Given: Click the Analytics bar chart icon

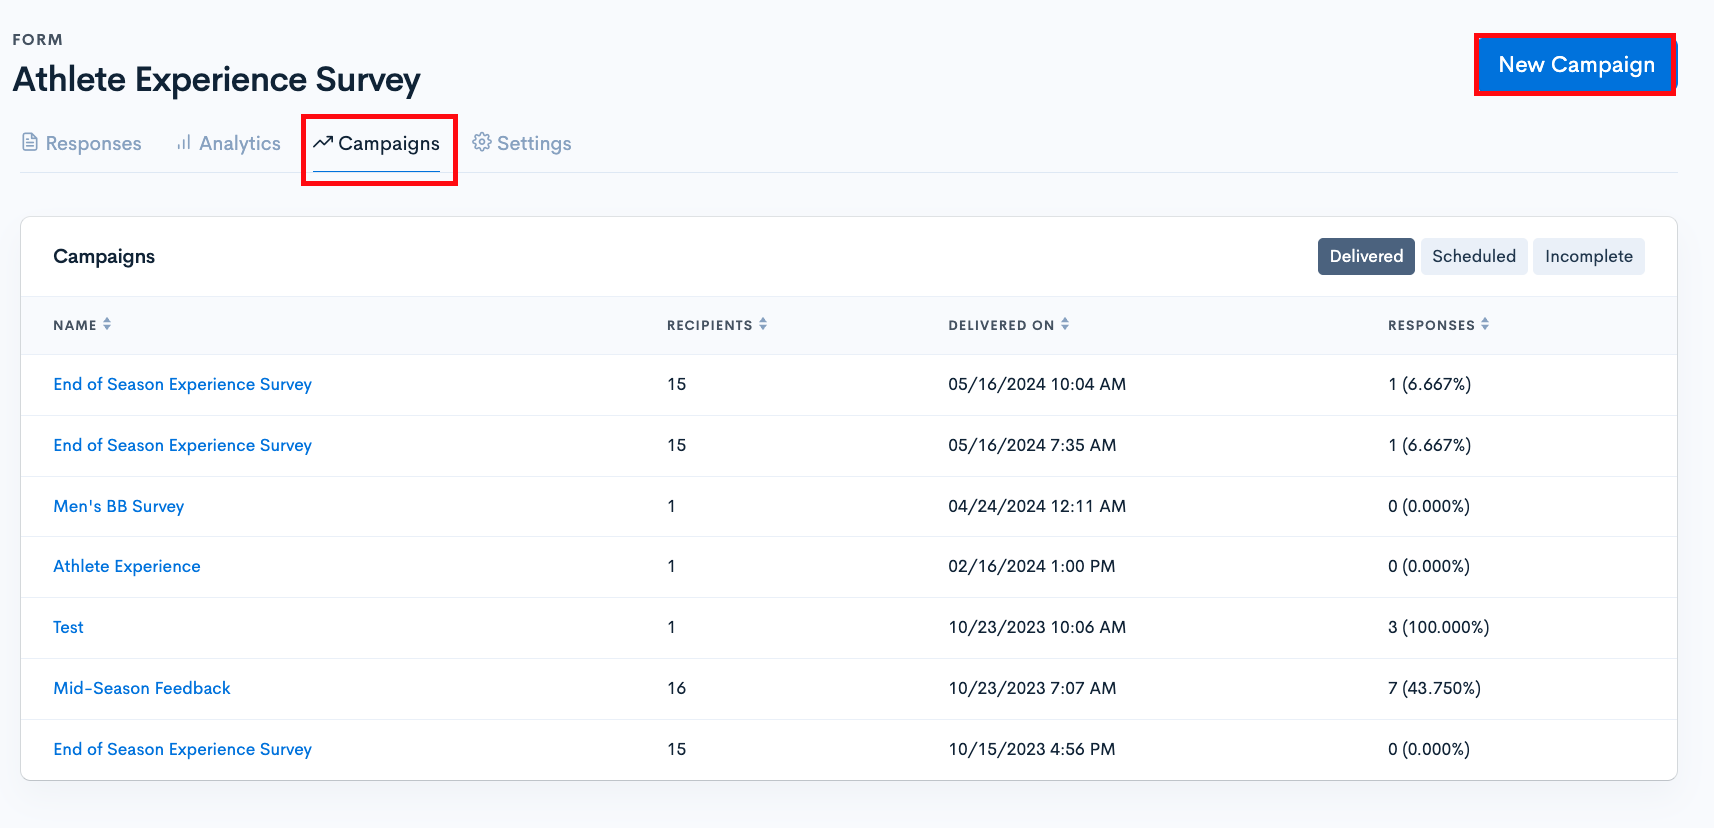Looking at the screenshot, I should point(184,142).
